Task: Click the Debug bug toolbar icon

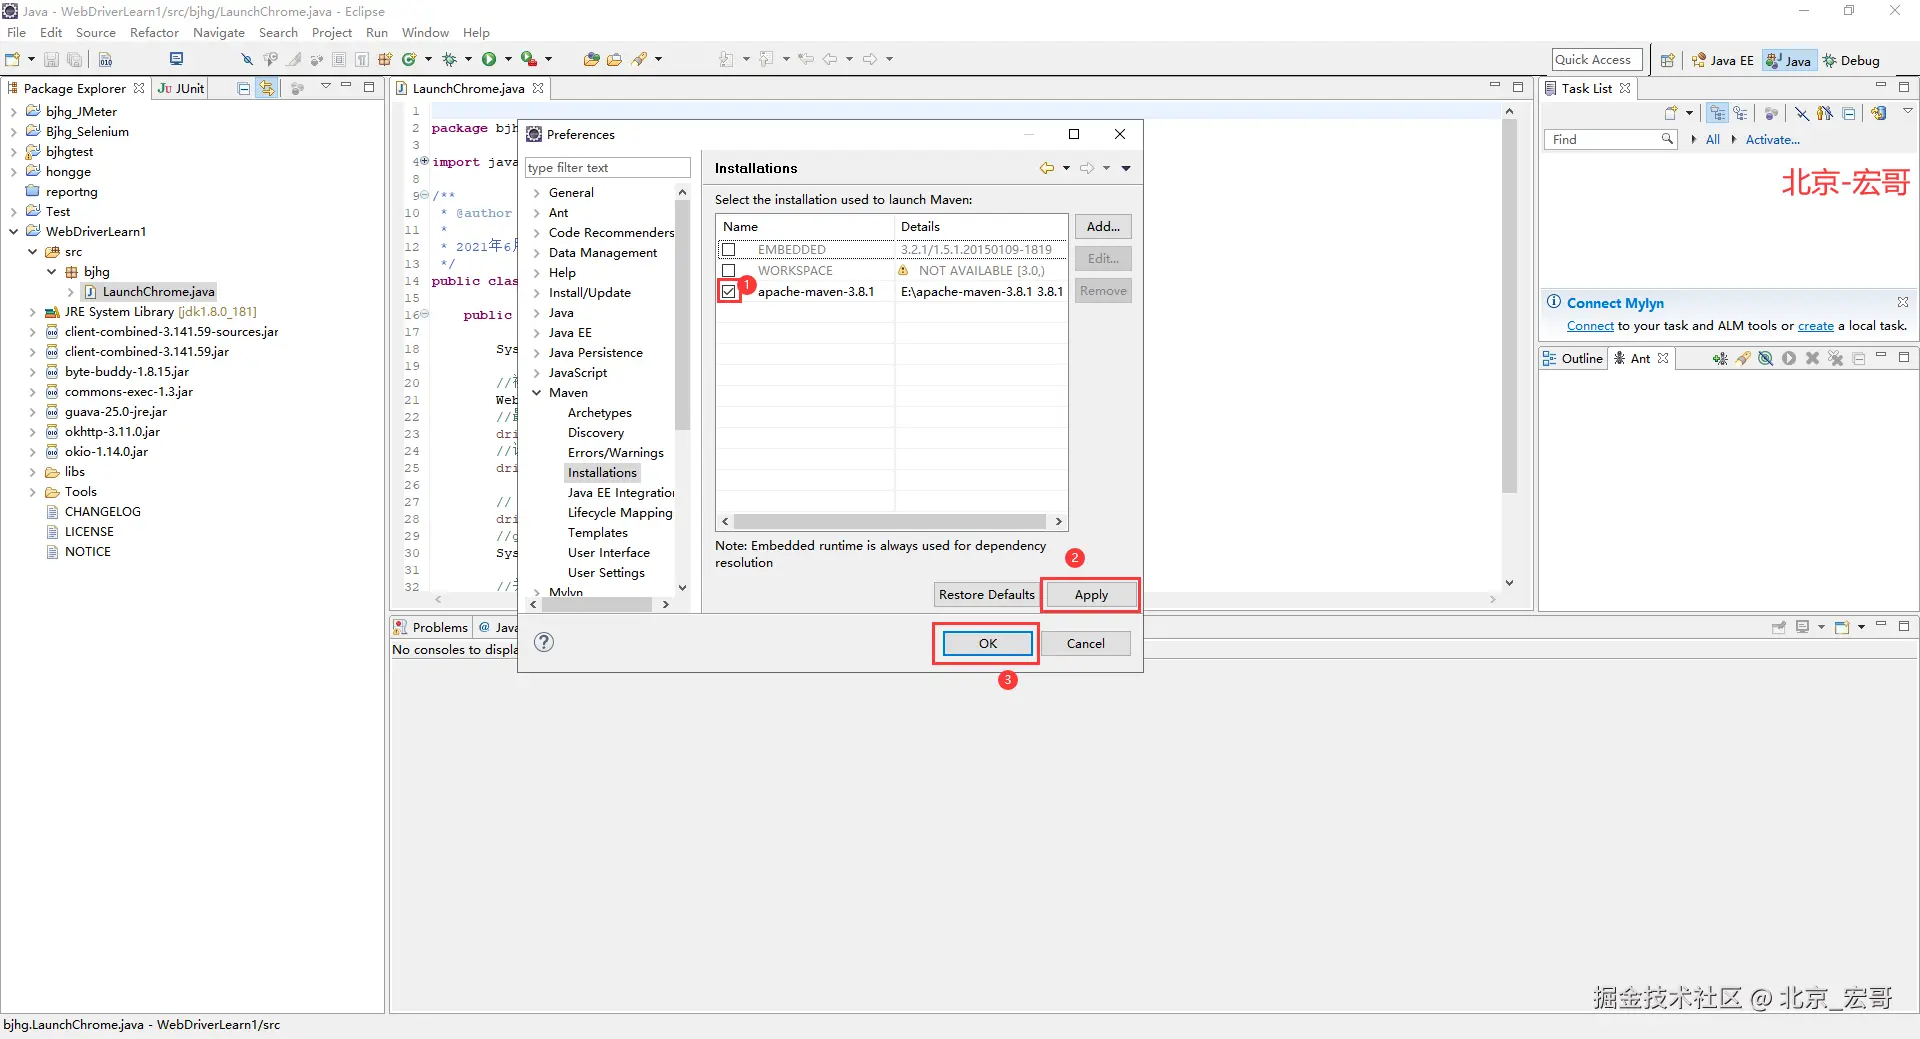Action: [x=450, y=60]
